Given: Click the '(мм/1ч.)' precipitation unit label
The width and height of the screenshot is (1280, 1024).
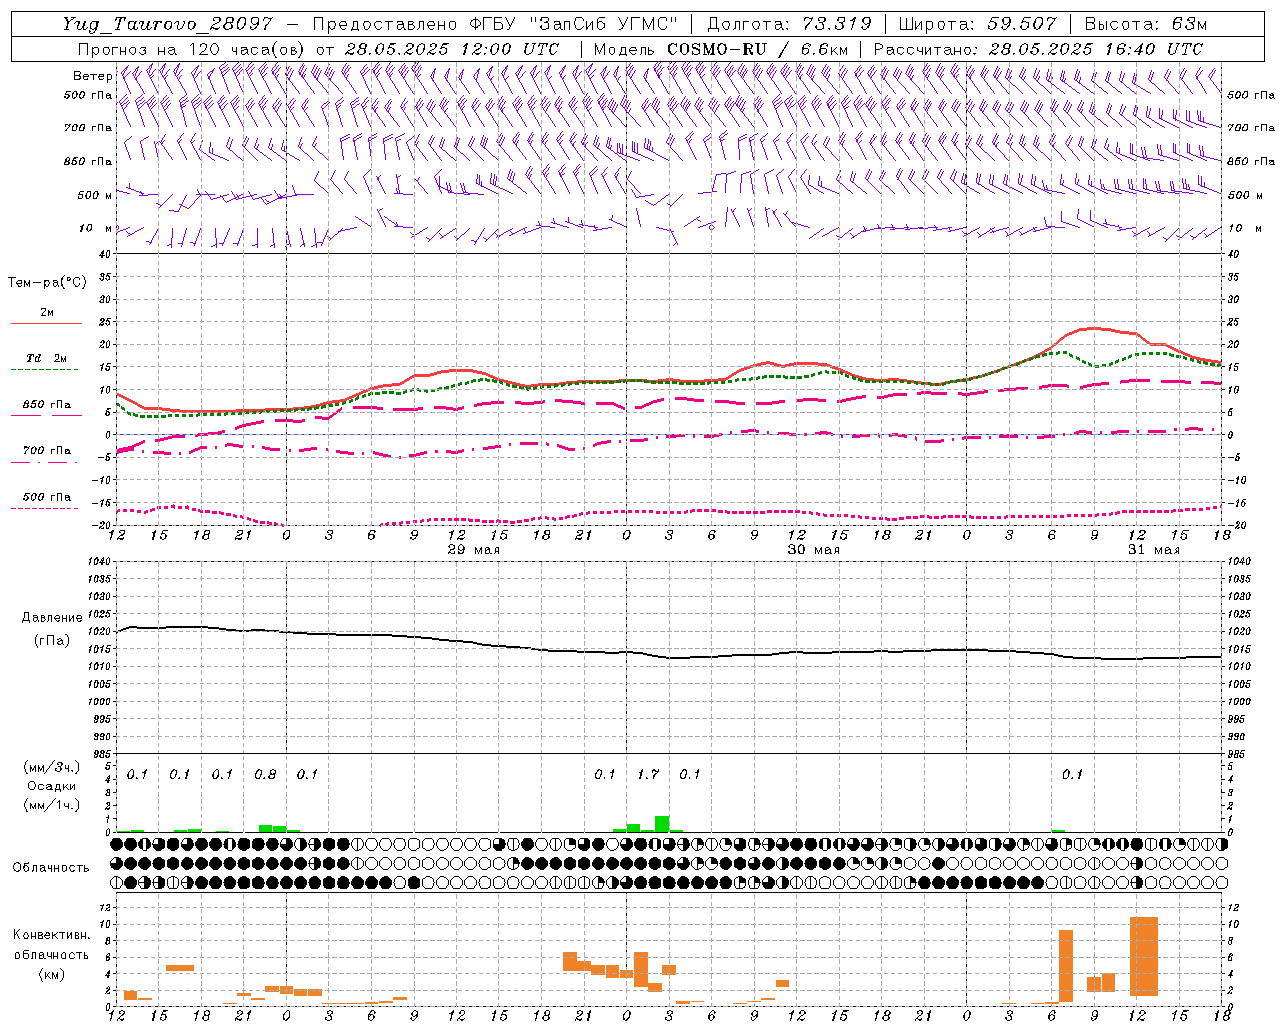Looking at the screenshot, I should pos(51,805).
